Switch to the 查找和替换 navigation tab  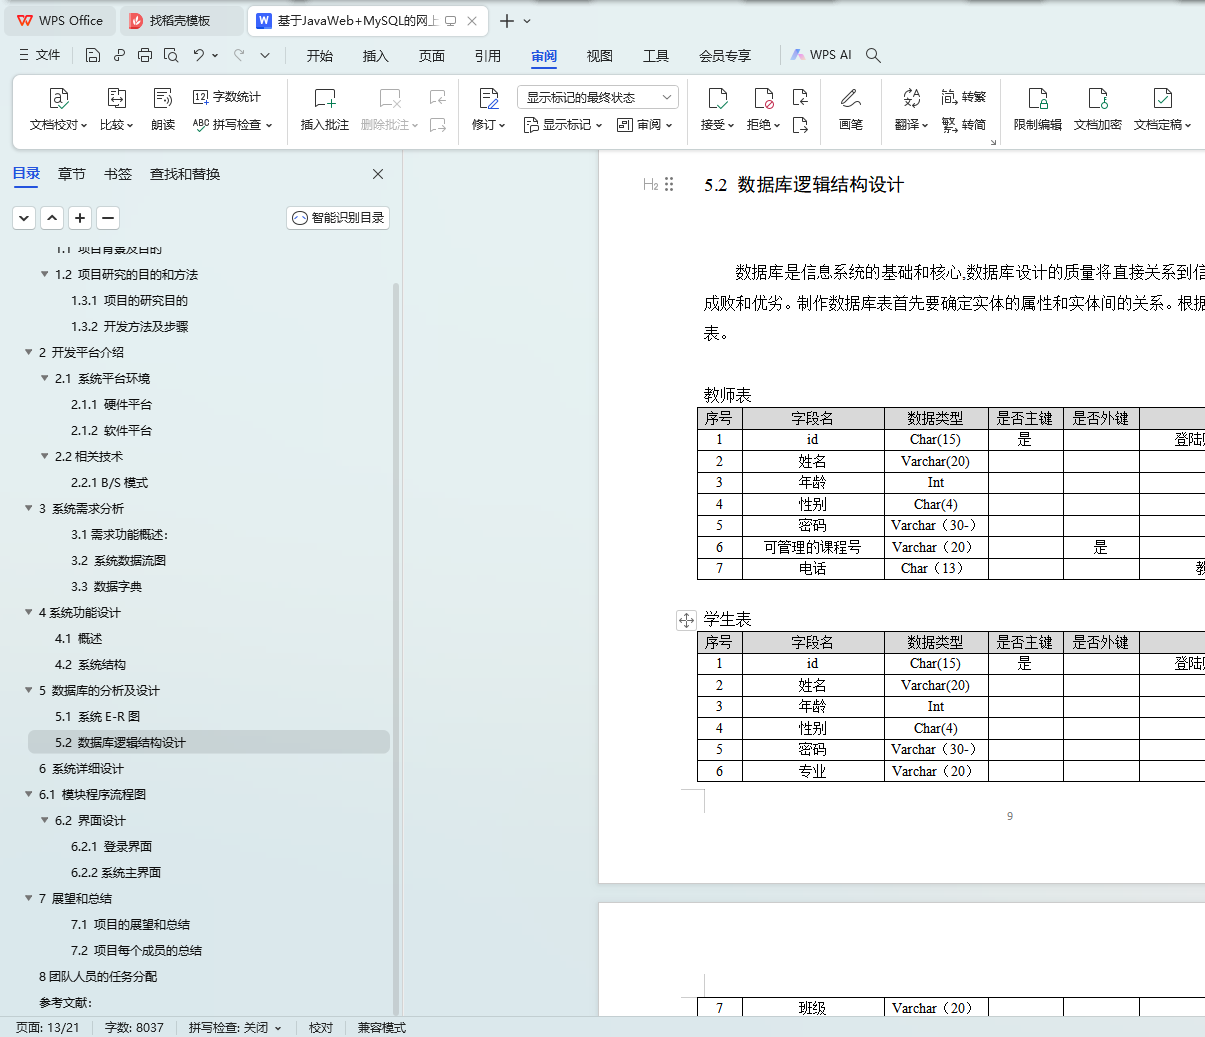click(x=185, y=174)
